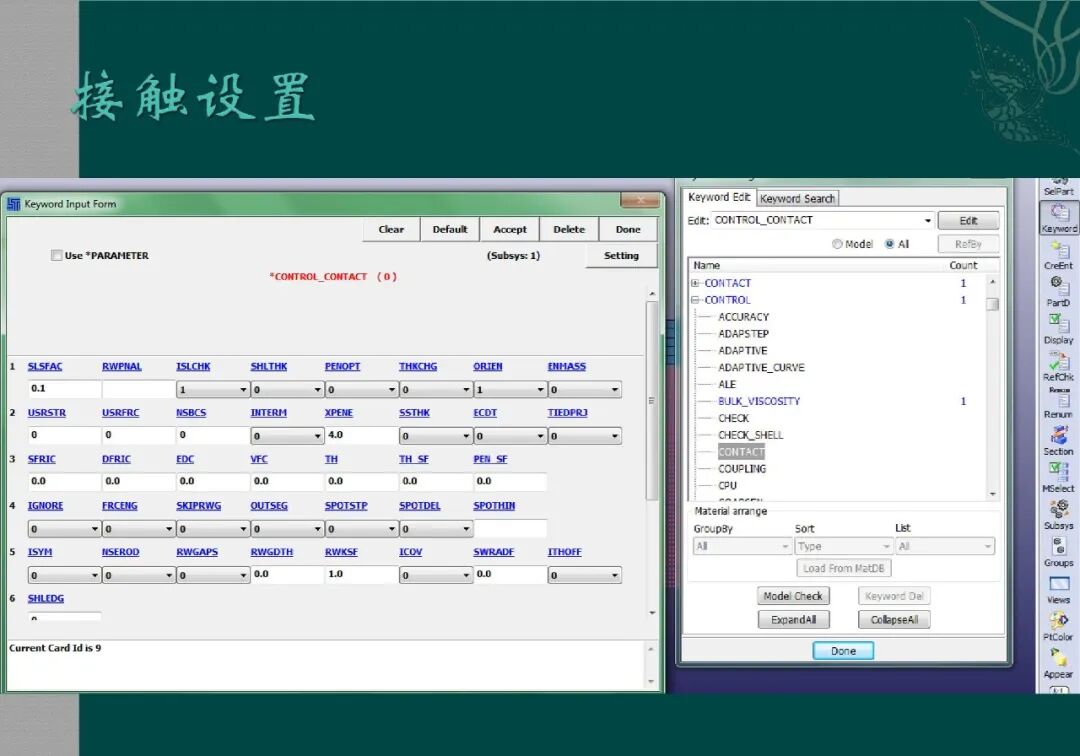This screenshot has width=1080, height=756.
Task: Open the Edit keyword CONTROL_CONTACT combo box
Action: 823,220
